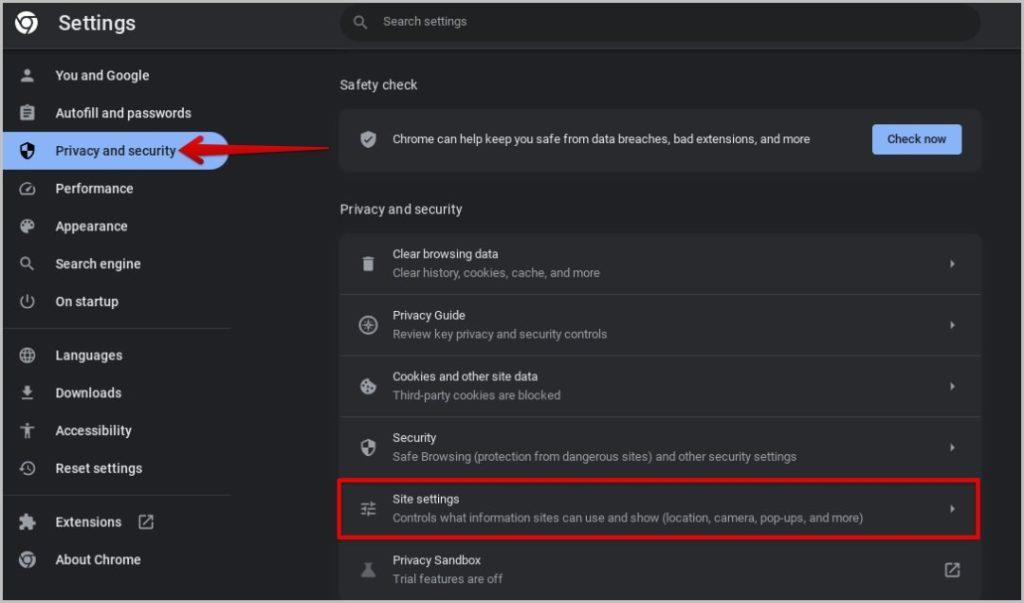Click the reset clock icon for Reset settings

(27, 468)
